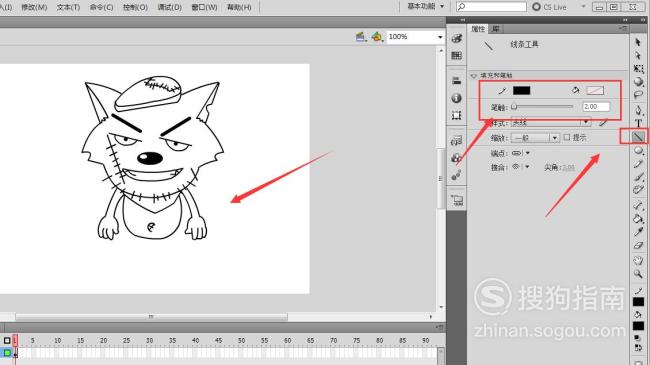Select the Hand tool
The width and height of the screenshot is (650, 365).
pos(638,260)
